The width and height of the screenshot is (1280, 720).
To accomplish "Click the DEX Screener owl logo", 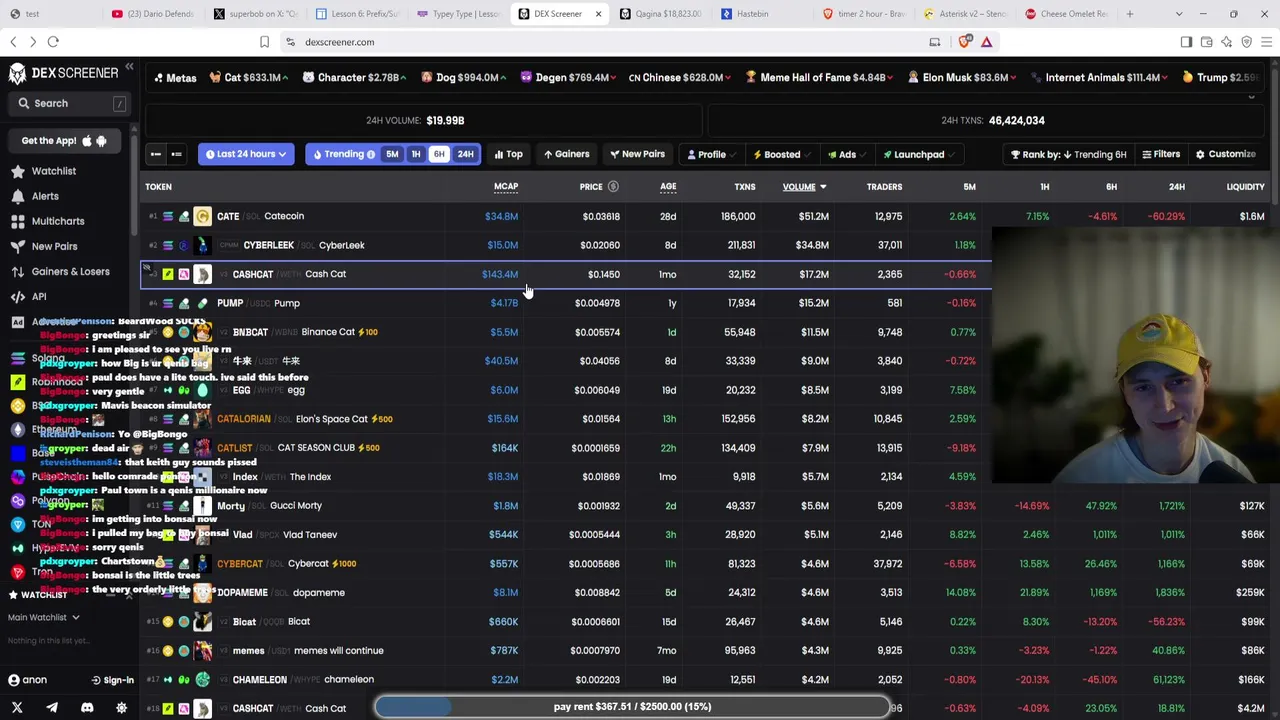I will click(17, 73).
